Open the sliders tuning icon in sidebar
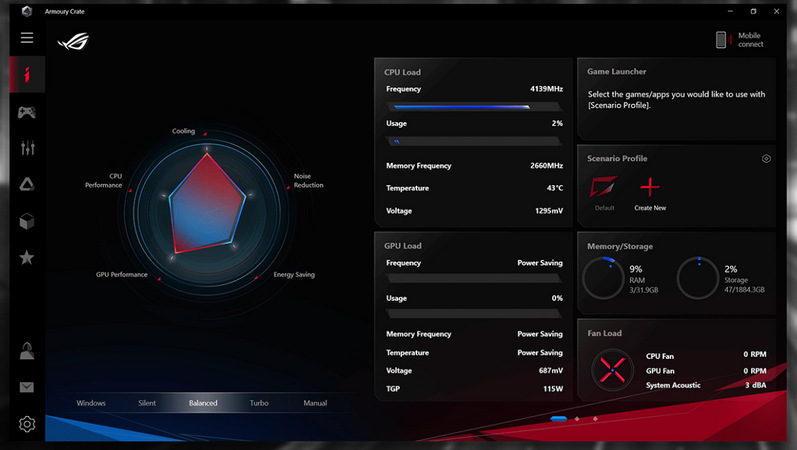 (27, 148)
